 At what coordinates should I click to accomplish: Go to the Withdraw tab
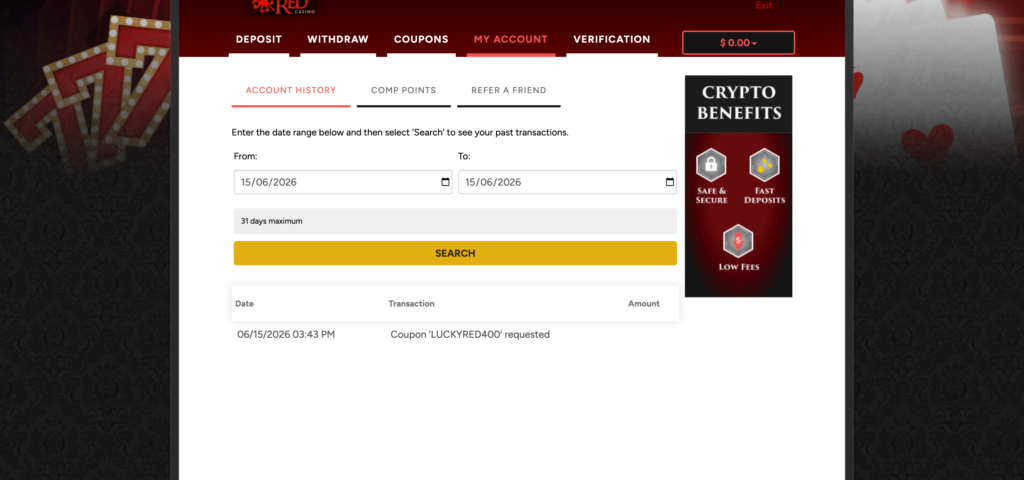point(338,39)
